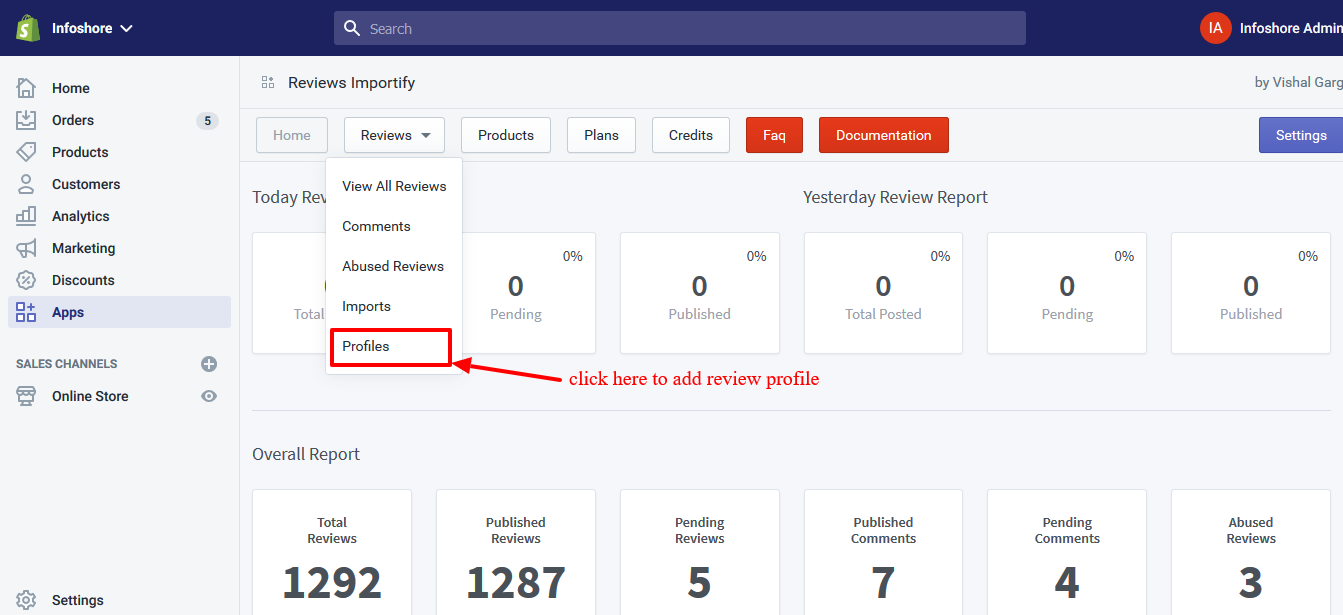Click the SALES CHANNELS section label

pos(67,364)
